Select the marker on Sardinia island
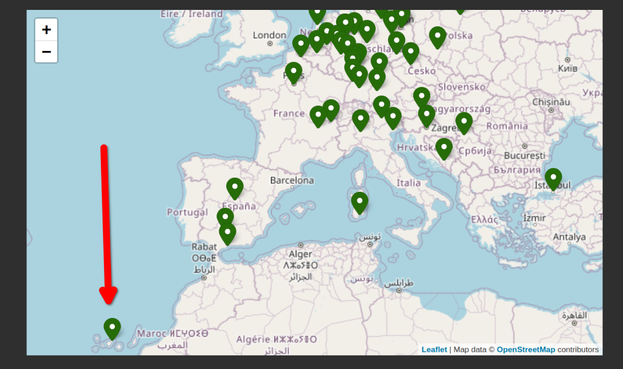This screenshot has width=623, height=369. click(360, 203)
